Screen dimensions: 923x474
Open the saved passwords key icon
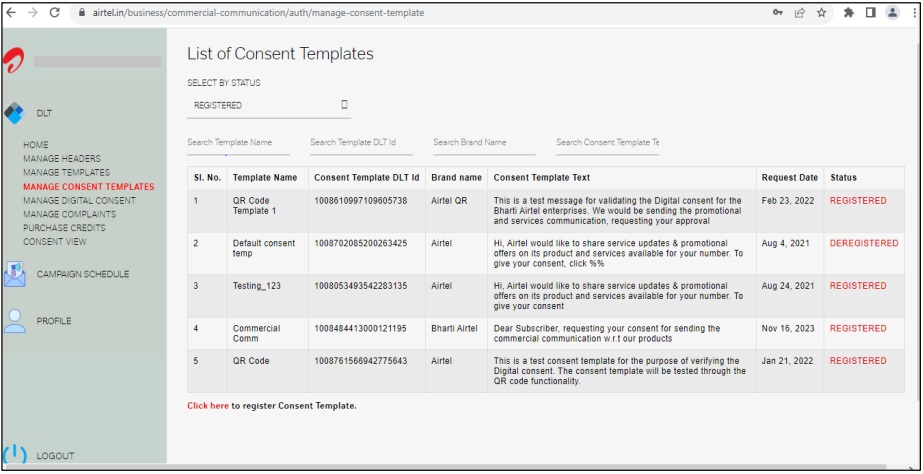(x=778, y=13)
